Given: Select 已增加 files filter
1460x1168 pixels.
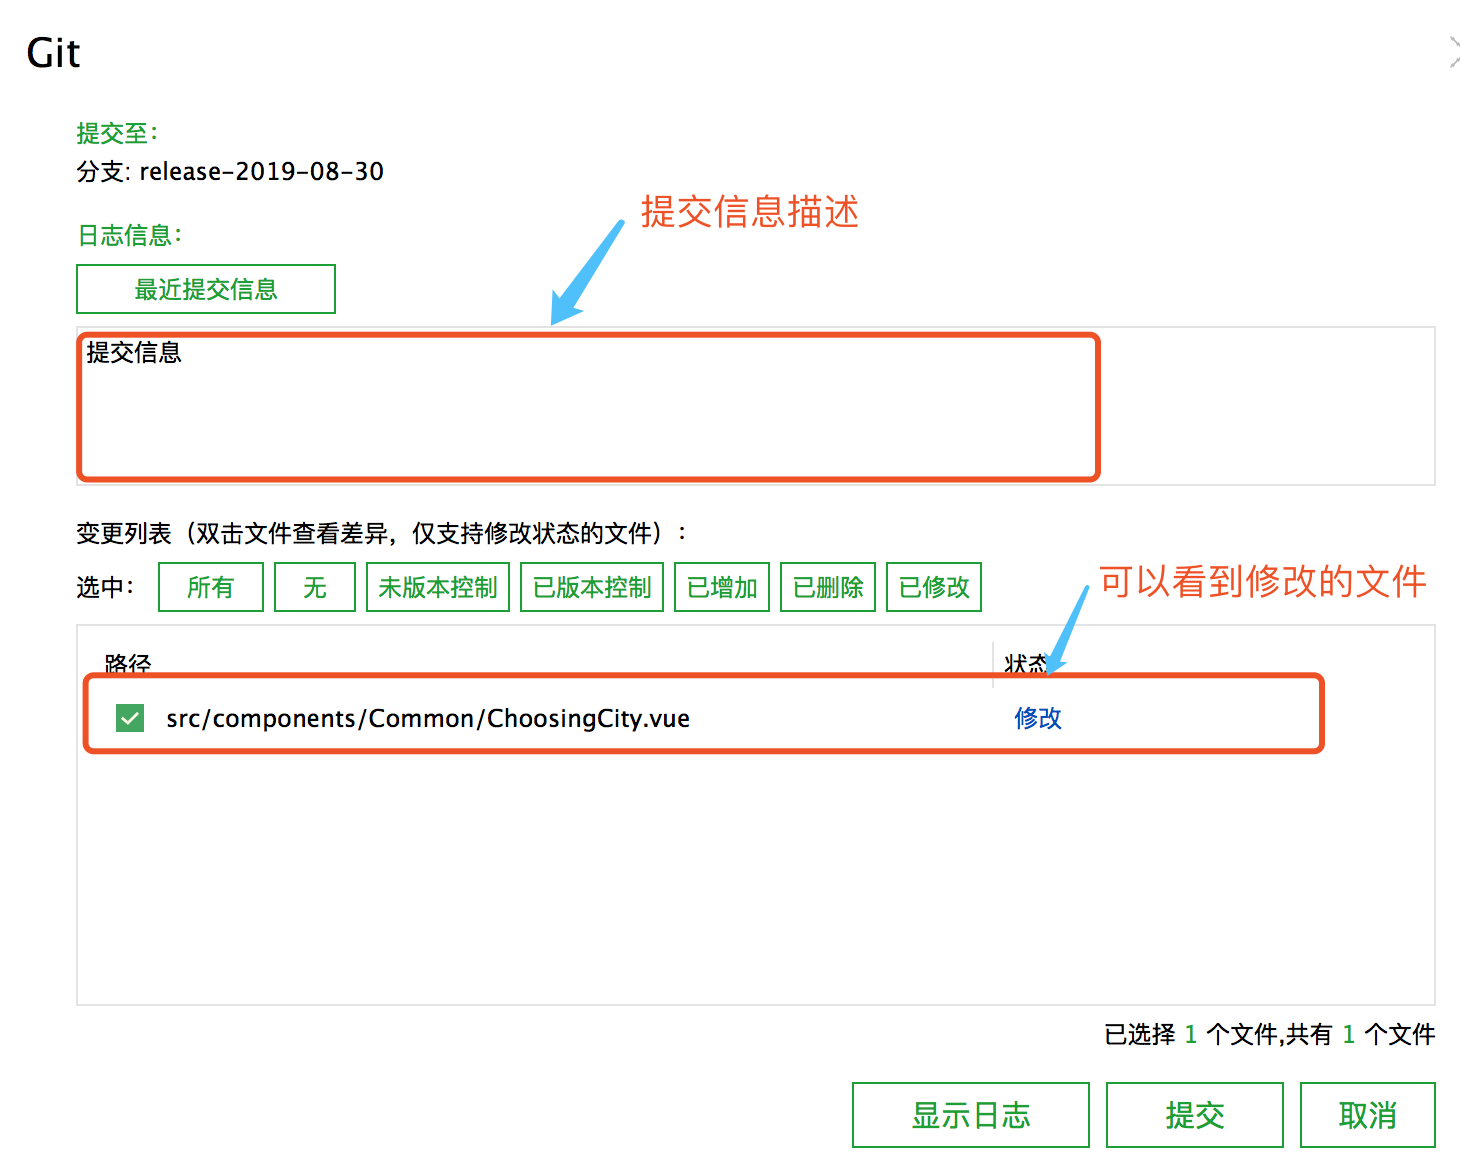Looking at the screenshot, I should pos(722,587).
